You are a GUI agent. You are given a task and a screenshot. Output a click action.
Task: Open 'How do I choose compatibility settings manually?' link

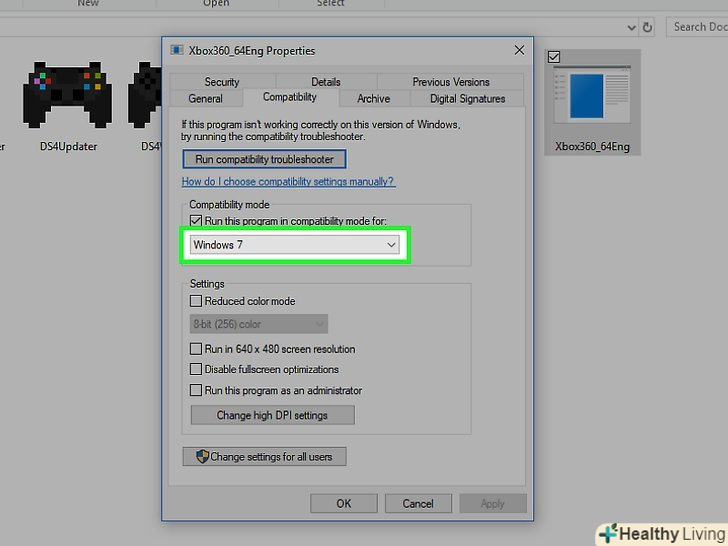pos(288,182)
